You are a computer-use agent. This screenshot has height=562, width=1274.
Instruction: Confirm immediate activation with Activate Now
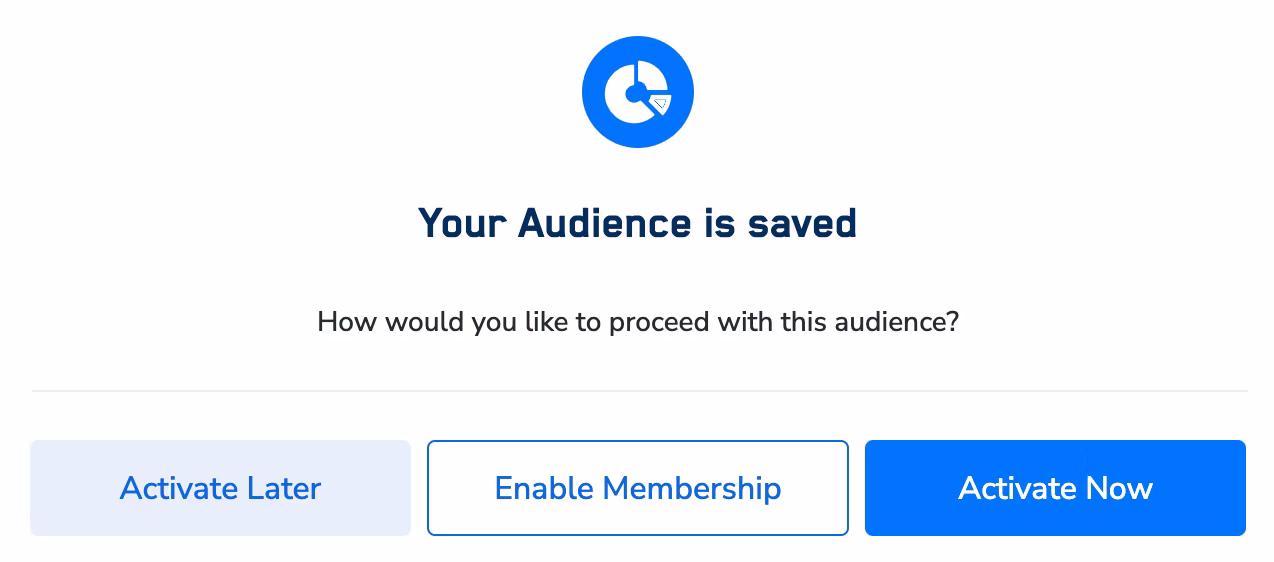click(x=1055, y=488)
